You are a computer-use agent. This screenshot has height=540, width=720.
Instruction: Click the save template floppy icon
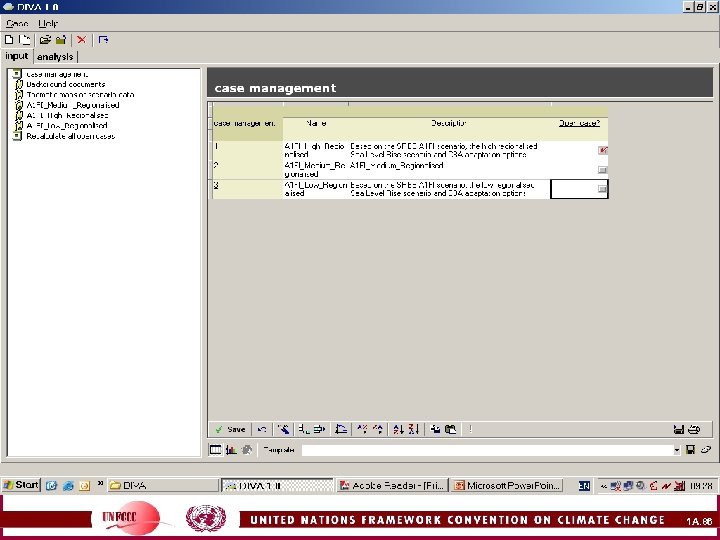[x=690, y=450]
